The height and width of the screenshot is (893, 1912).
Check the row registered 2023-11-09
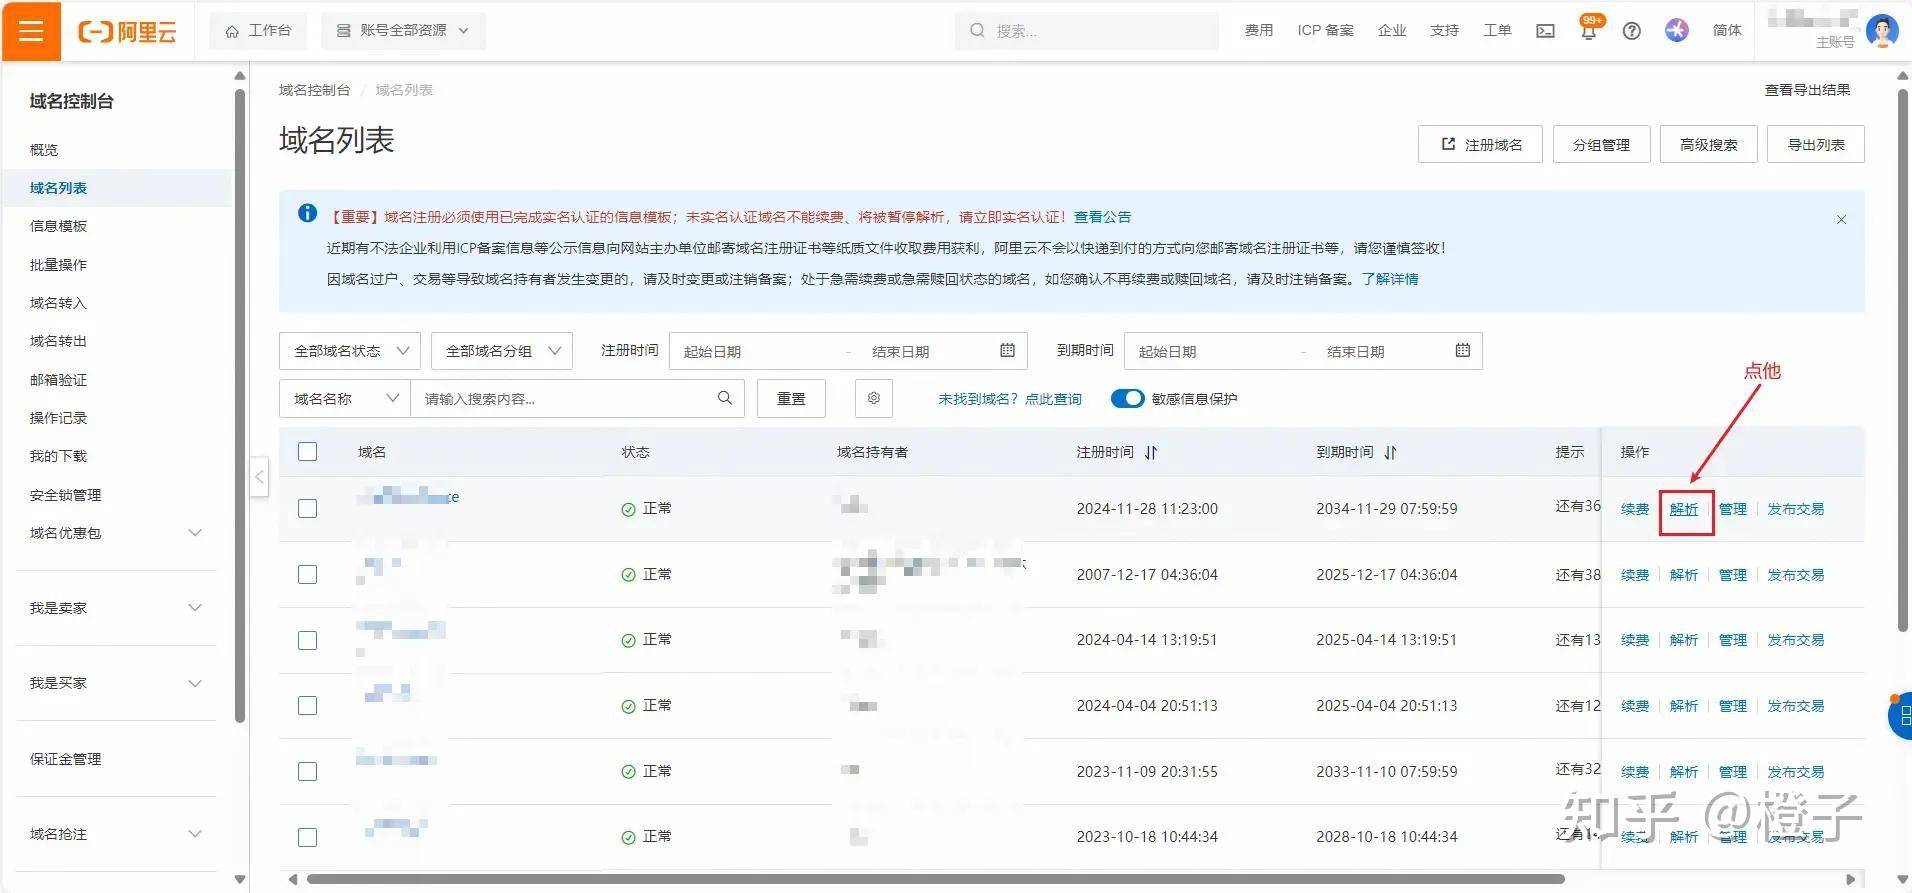coord(308,771)
